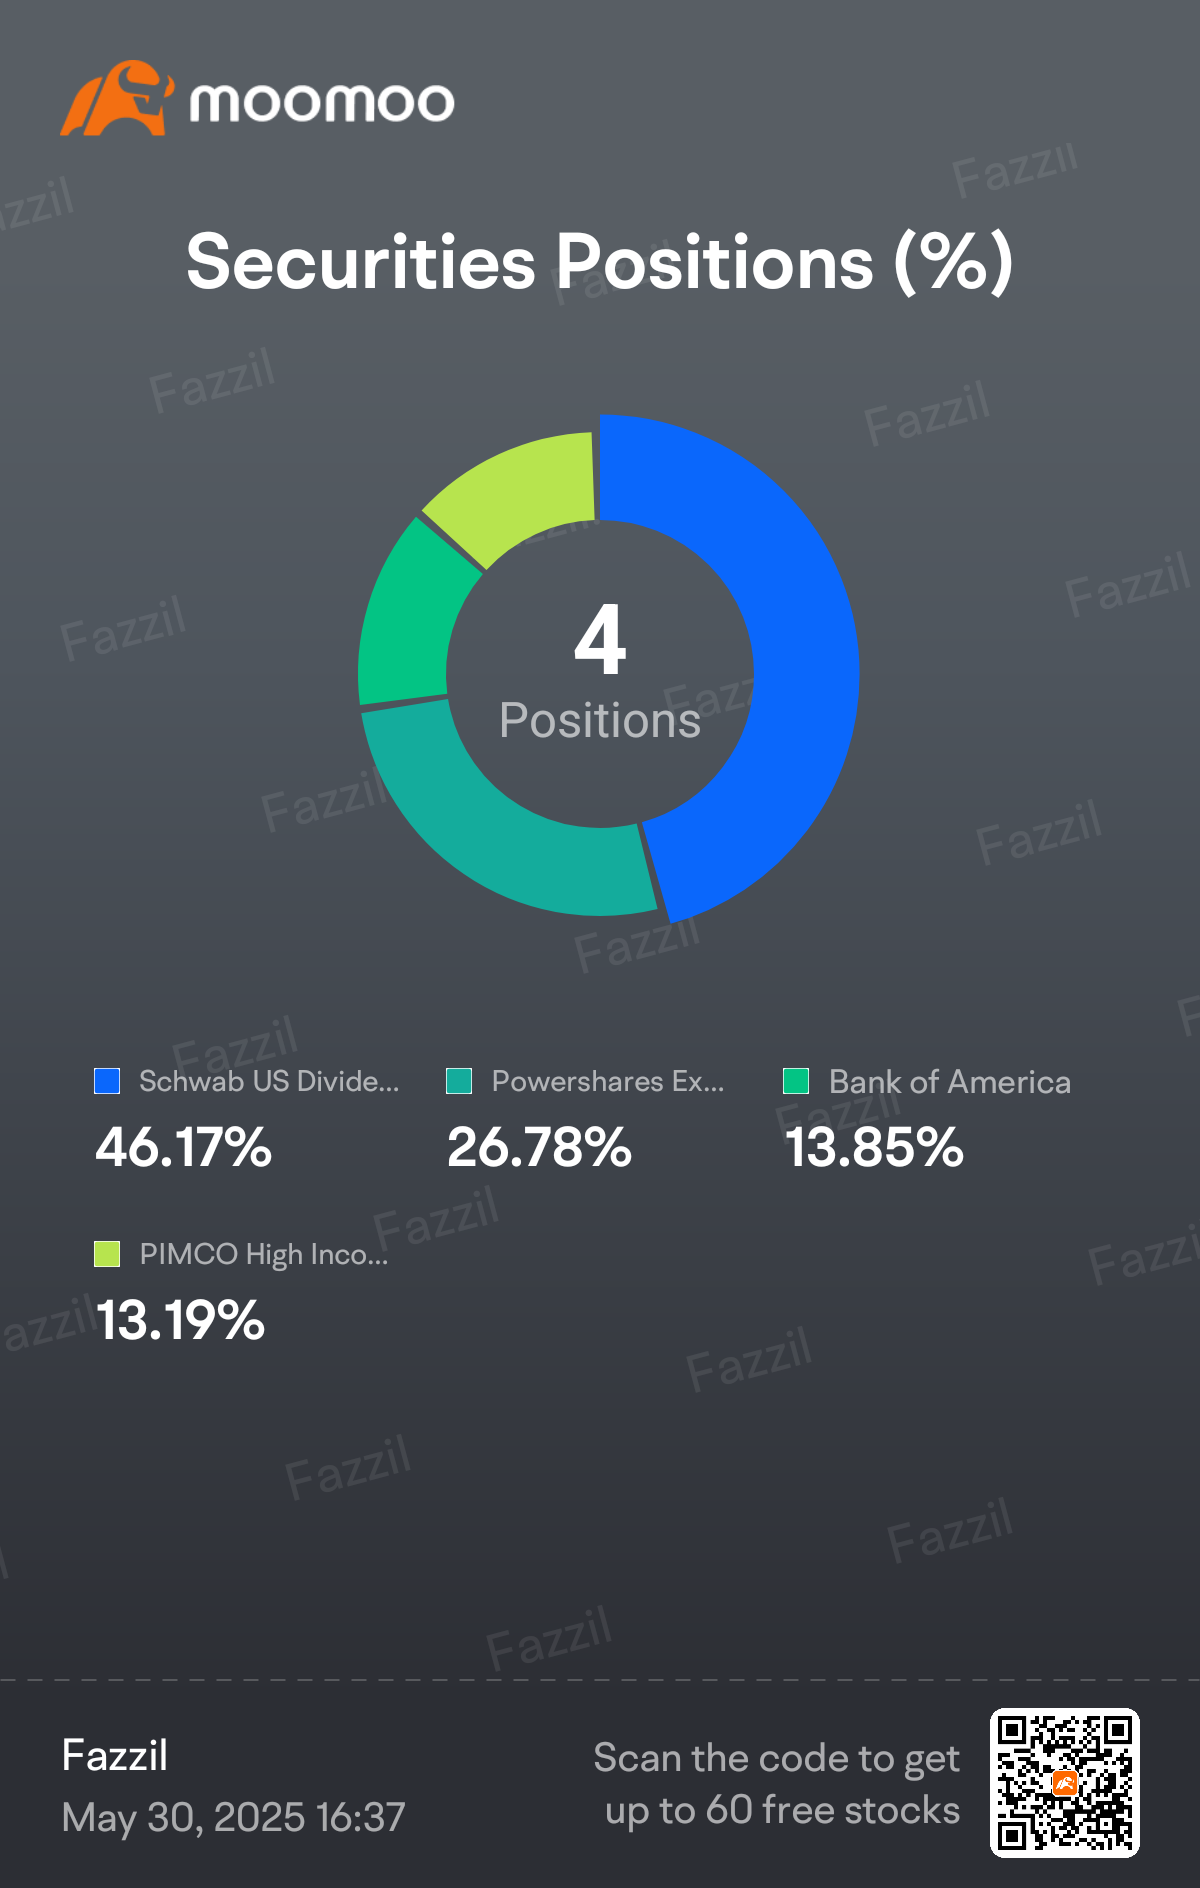The width and height of the screenshot is (1200, 1888).
Task: Open the PIMCO High Inco... legend label
Action: pyautogui.click(x=264, y=1254)
